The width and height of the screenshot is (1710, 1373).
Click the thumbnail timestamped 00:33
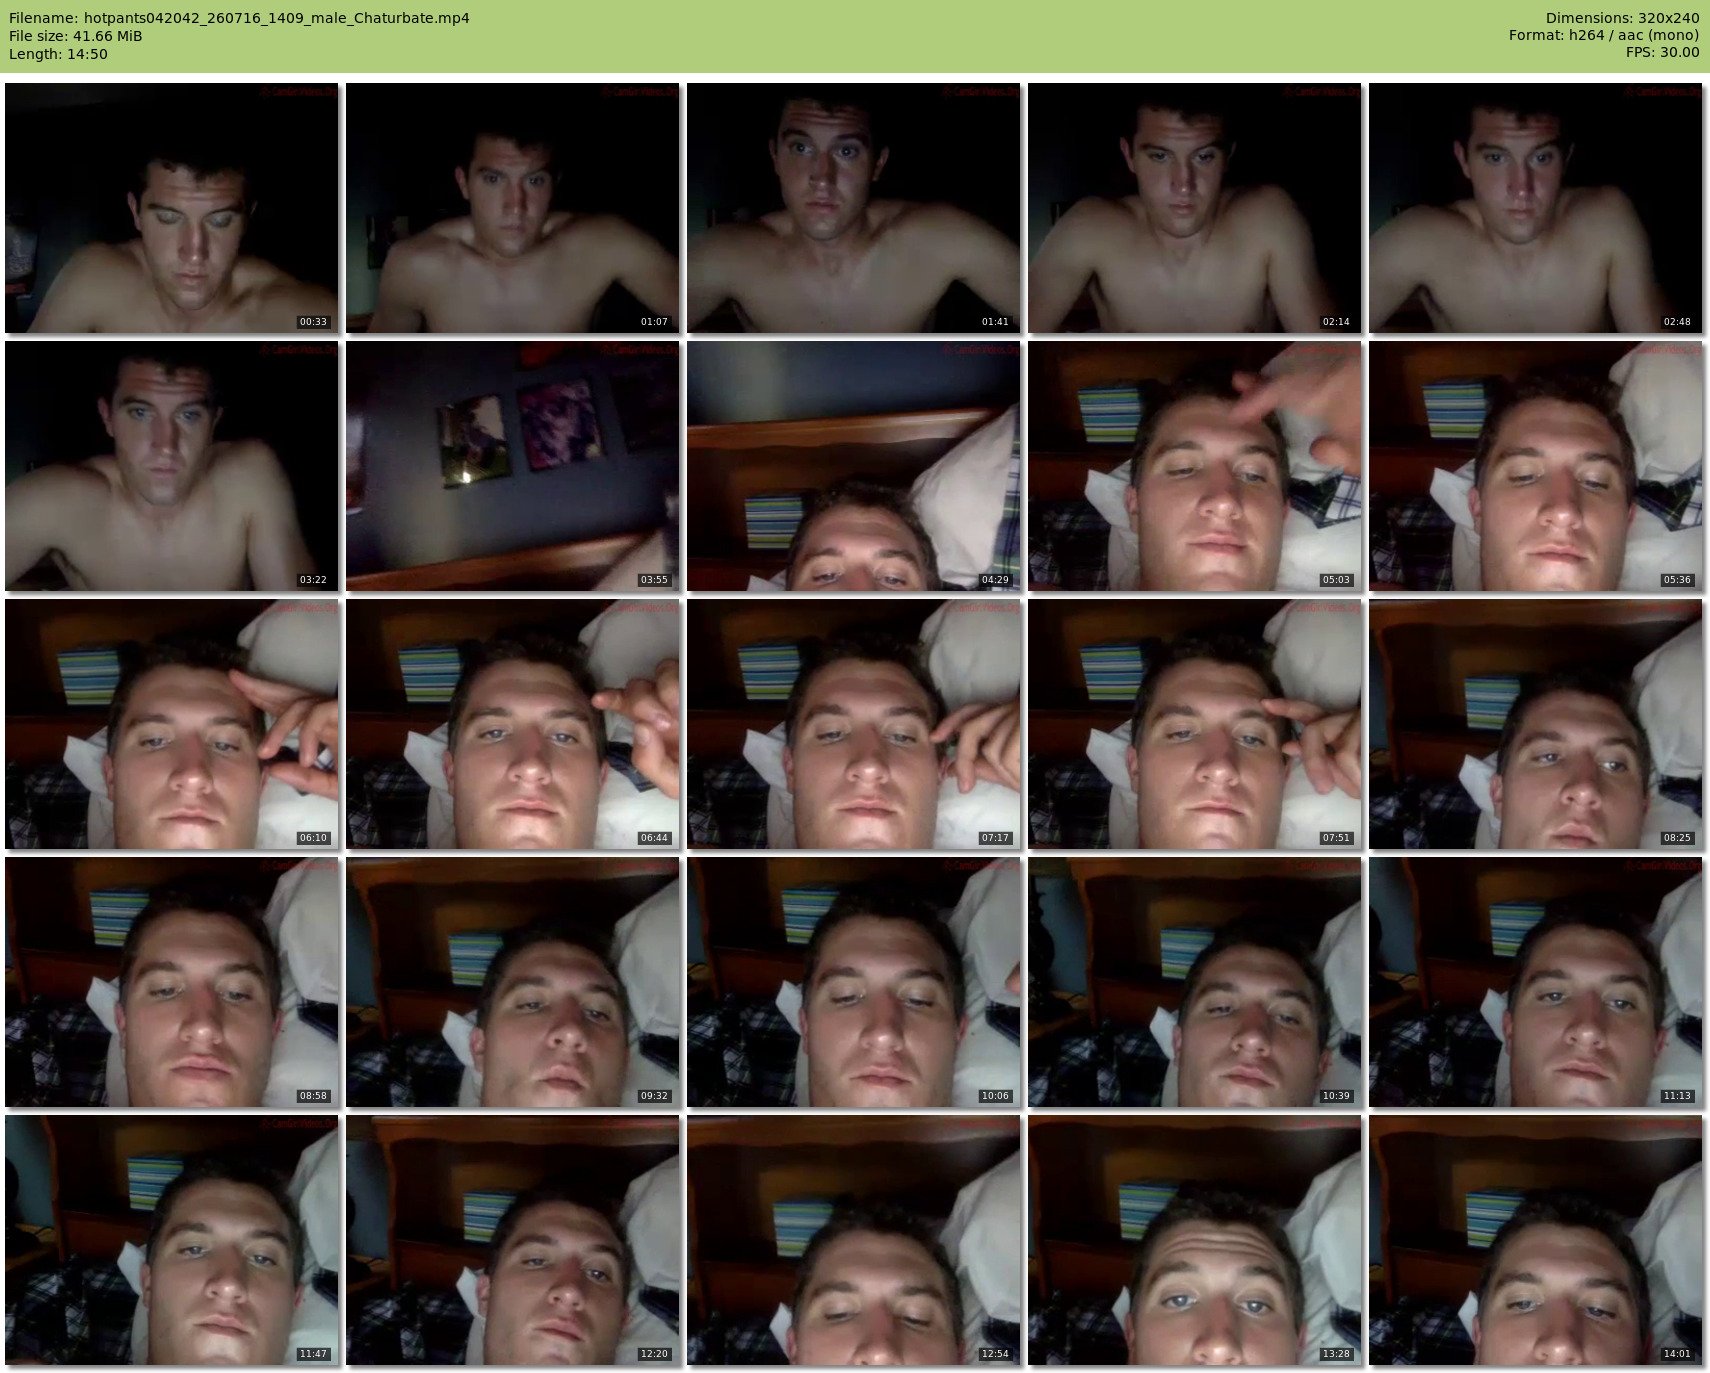coord(171,208)
